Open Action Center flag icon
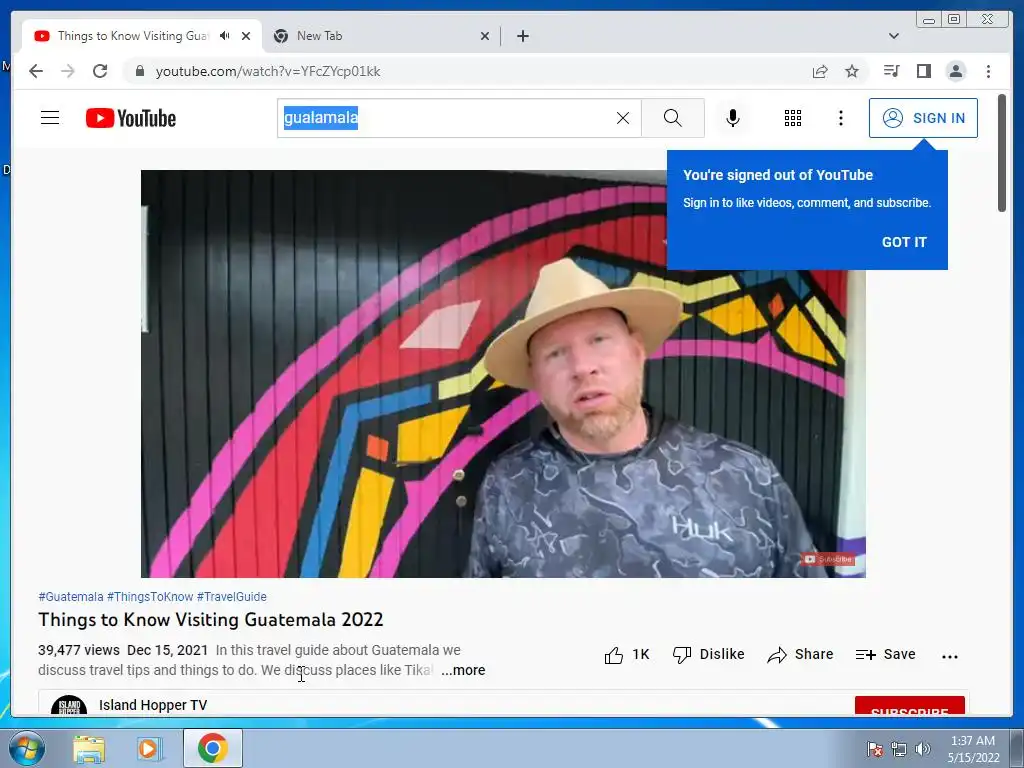Viewport: 1024px width, 768px height. click(875, 749)
